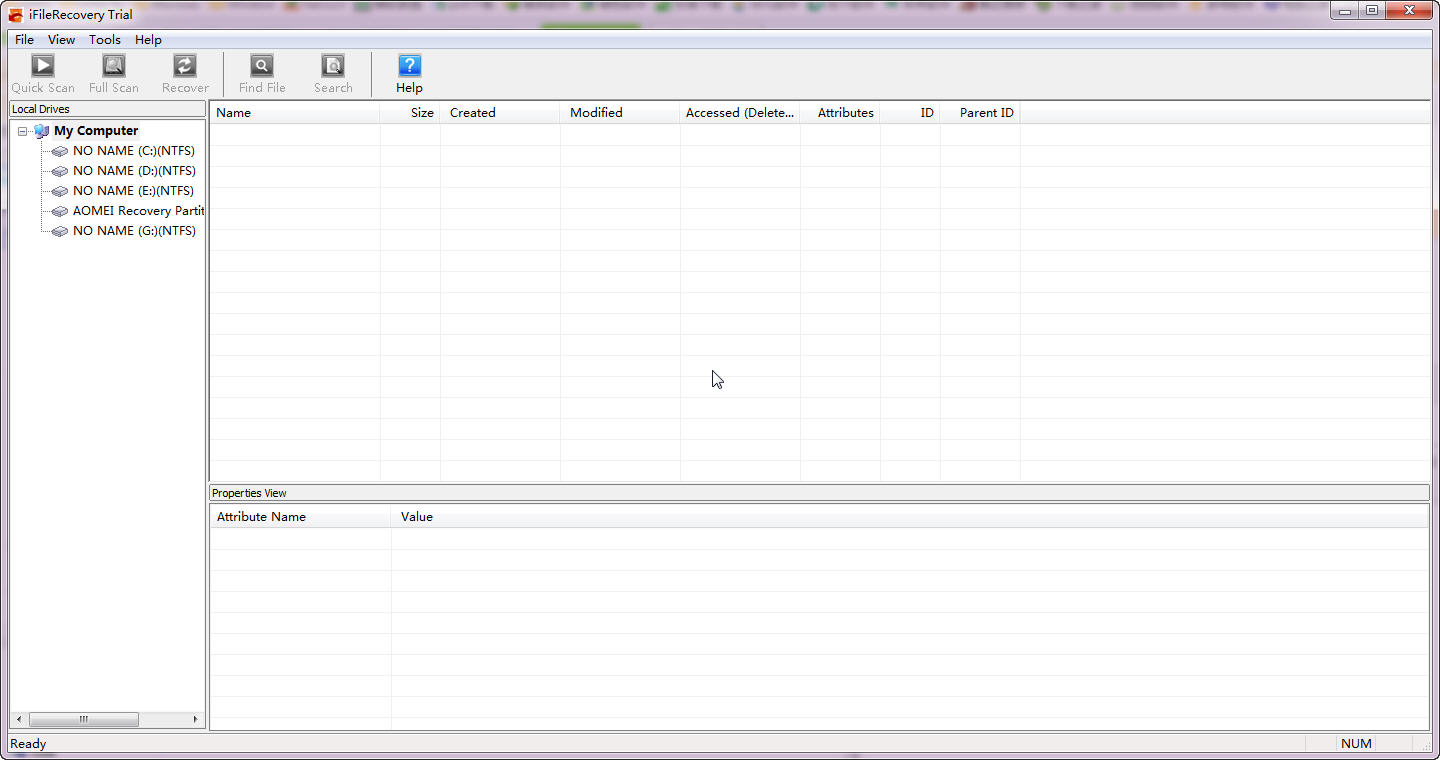
Task: Click left arrow of drives panel scrollbar
Action: (x=19, y=719)
